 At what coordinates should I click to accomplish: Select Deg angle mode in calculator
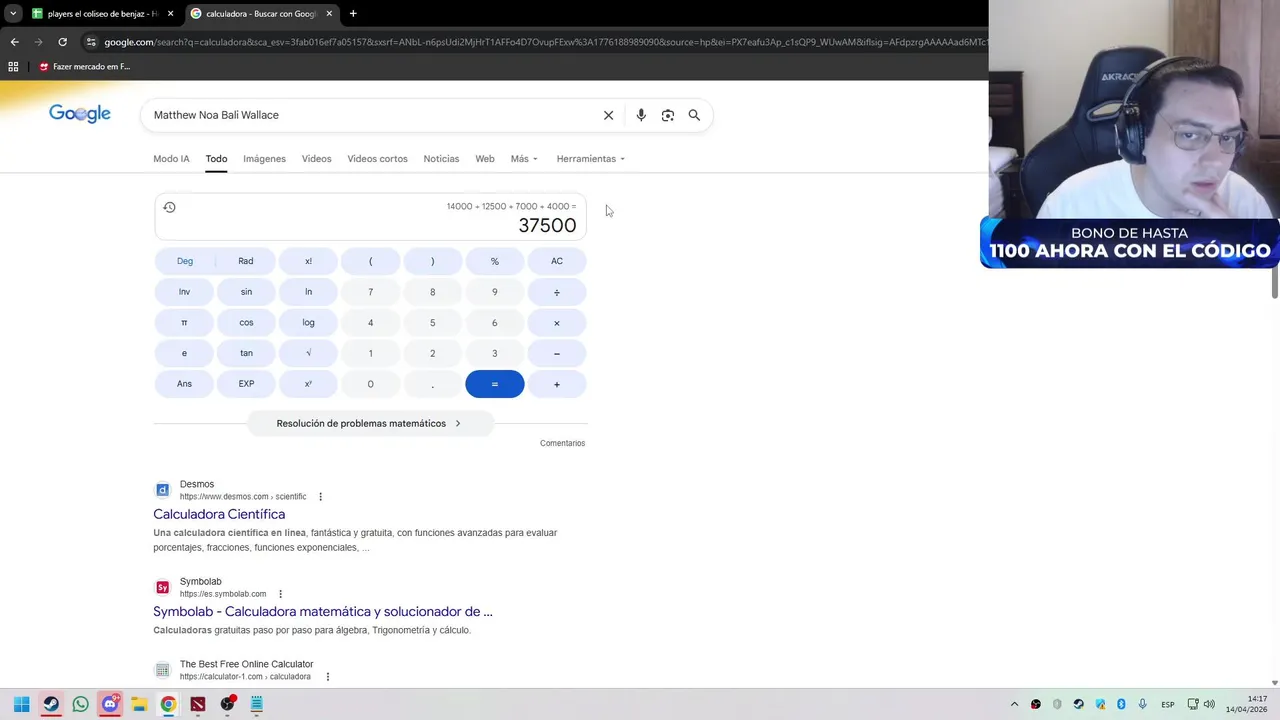tap(185, 261)
